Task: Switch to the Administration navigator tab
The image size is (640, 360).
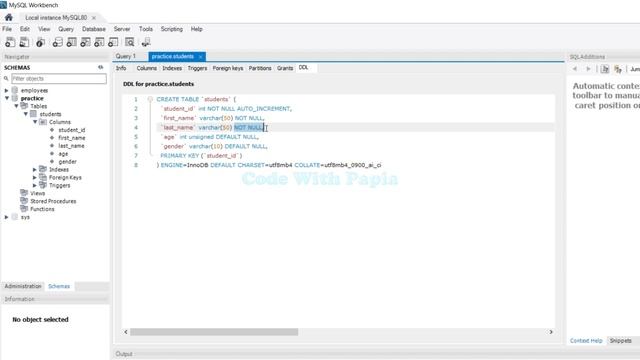Action: pyautogui.click(x=23, y=286)
